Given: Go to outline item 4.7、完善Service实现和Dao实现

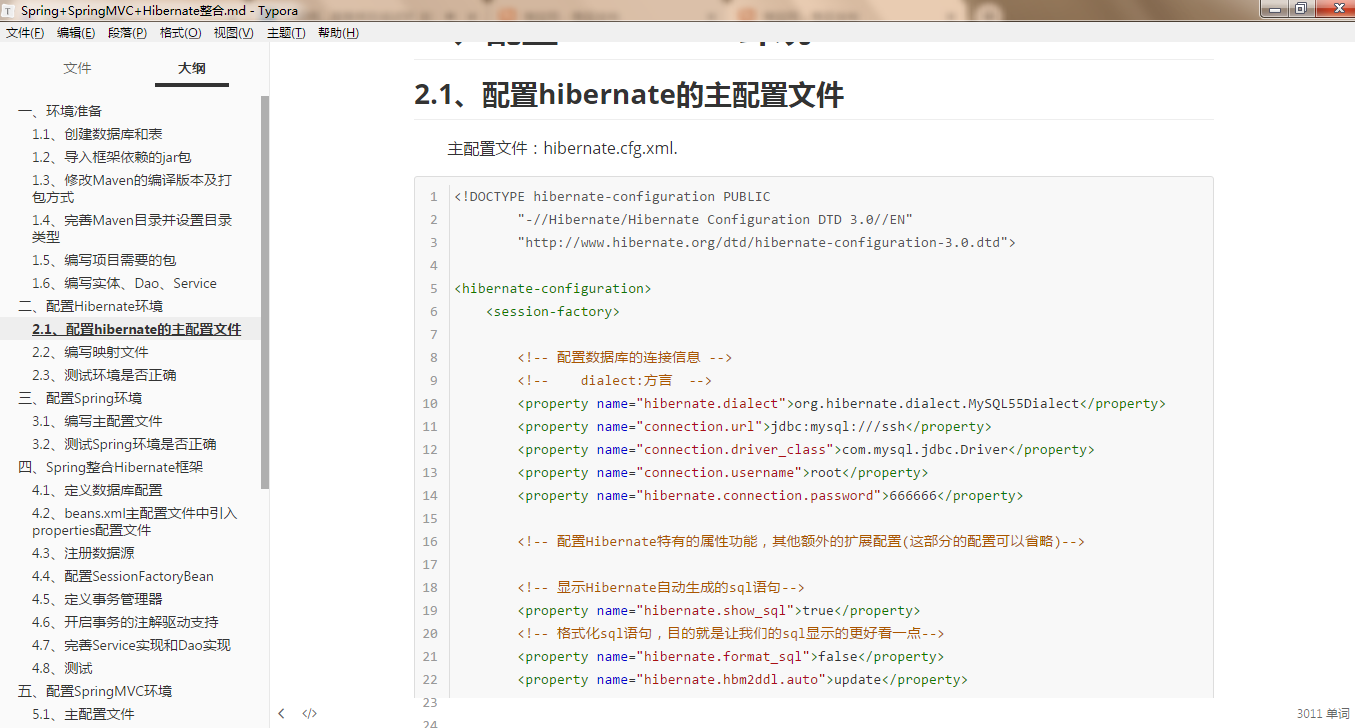Looking at the screenshot, I should (x=131, y=645).
